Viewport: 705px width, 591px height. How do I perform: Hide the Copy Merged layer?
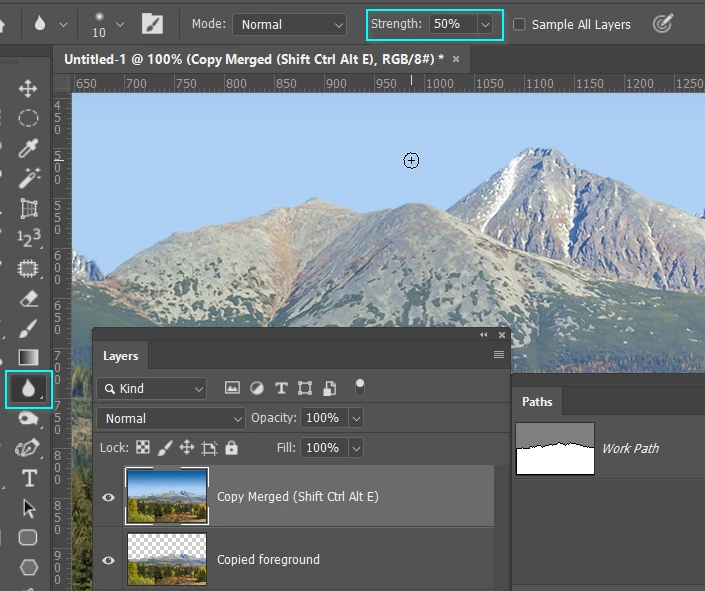click(x=108, y=497)
